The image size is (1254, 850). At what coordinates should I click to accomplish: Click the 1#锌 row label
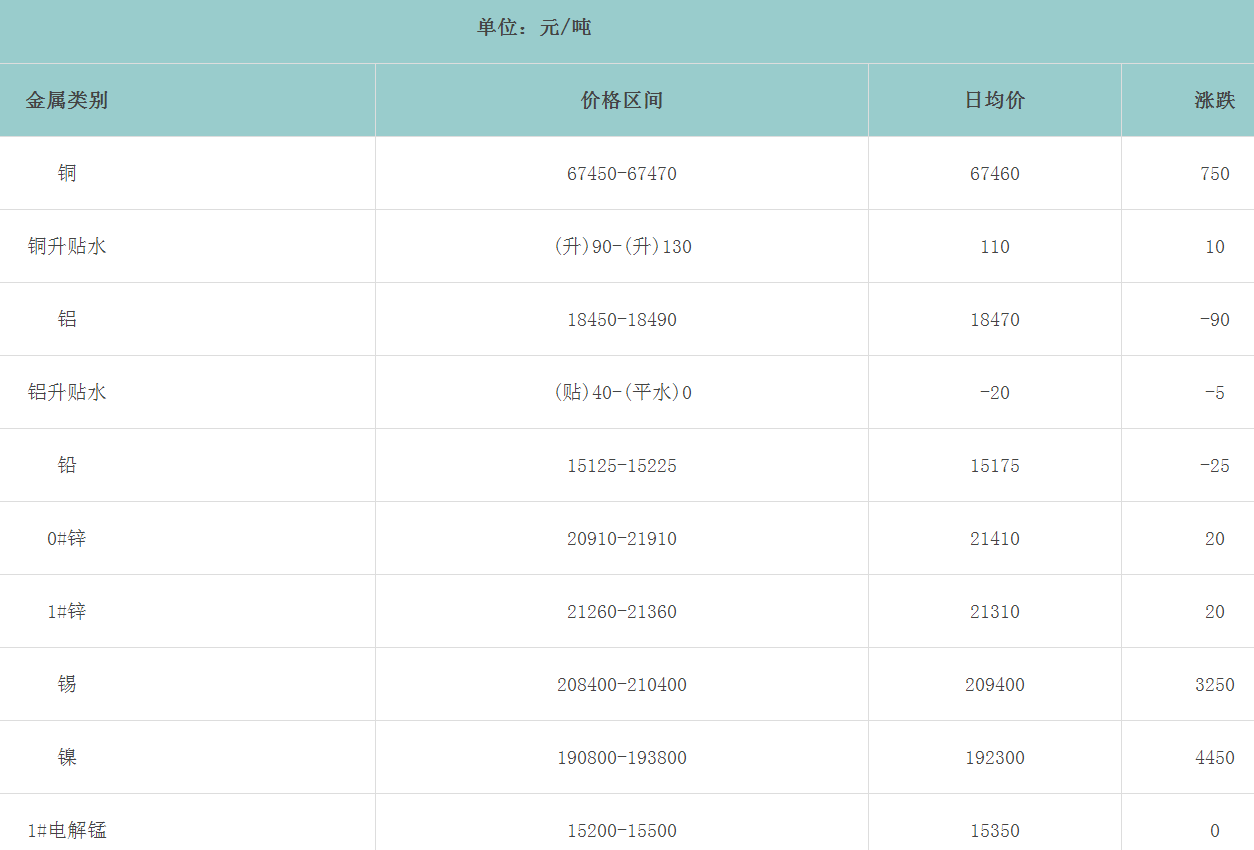(67, 612)
